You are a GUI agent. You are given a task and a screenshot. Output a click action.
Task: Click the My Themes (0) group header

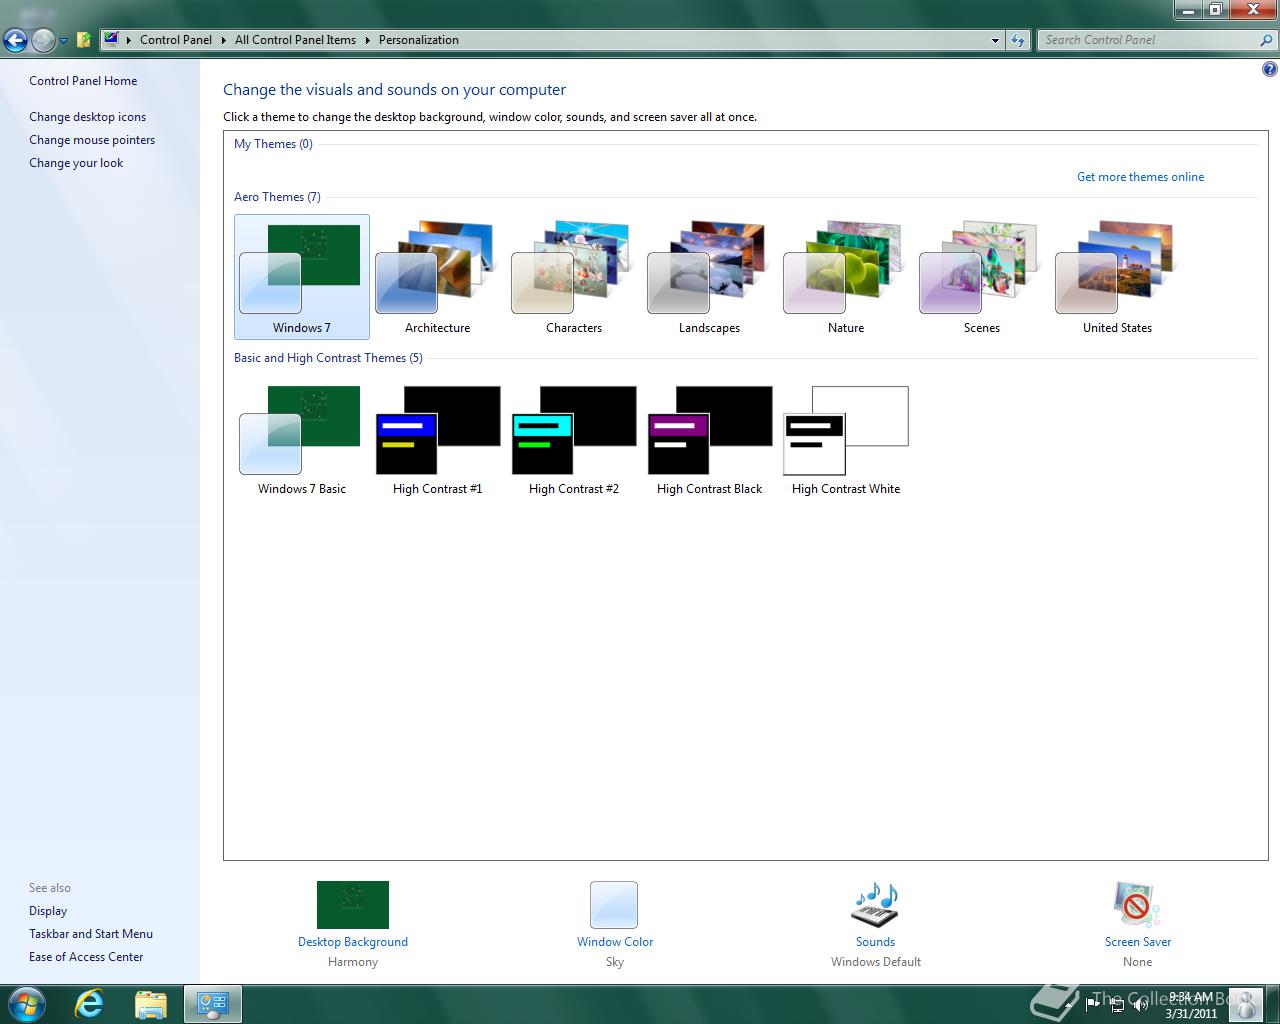click(273, 144)
